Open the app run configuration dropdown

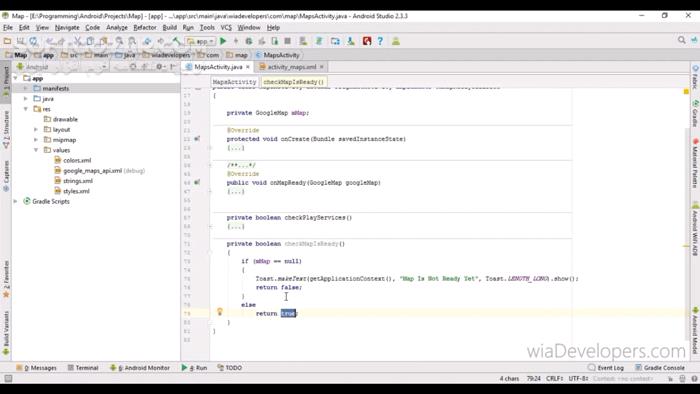200,41
